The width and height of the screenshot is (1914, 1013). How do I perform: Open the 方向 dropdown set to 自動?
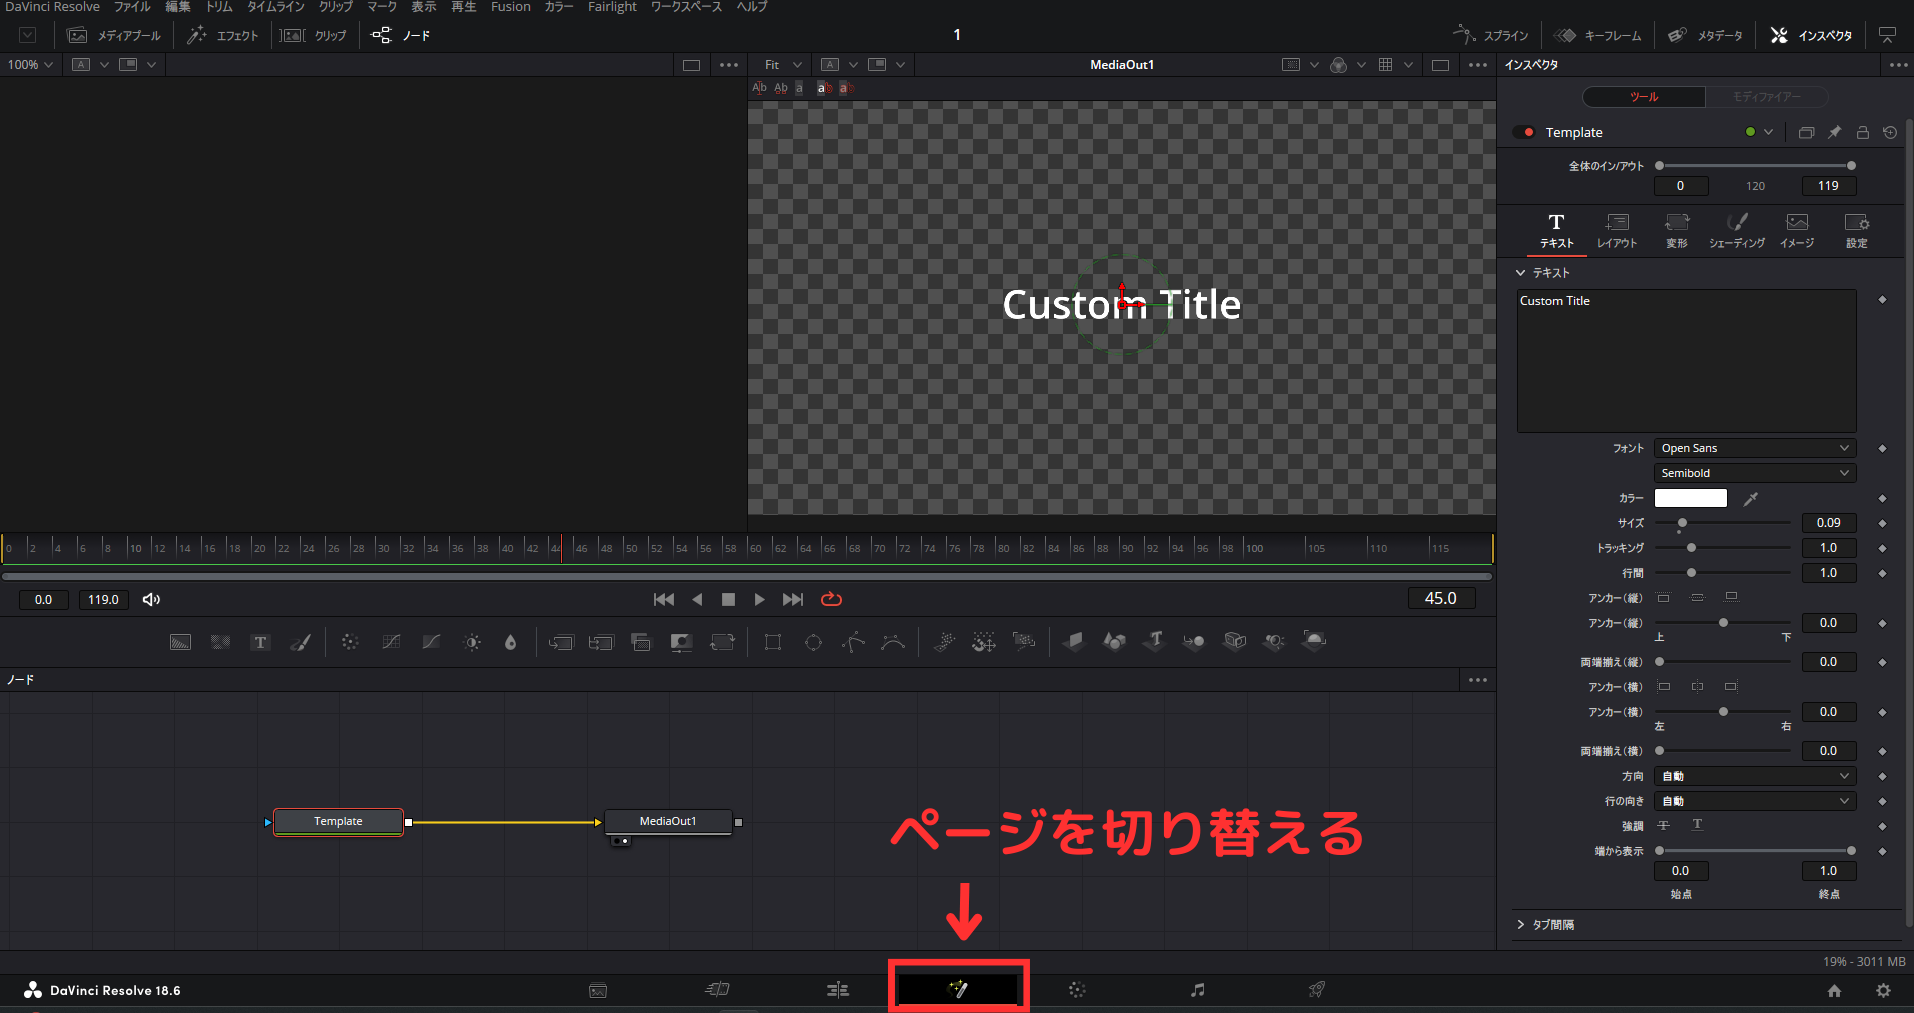1755,776
